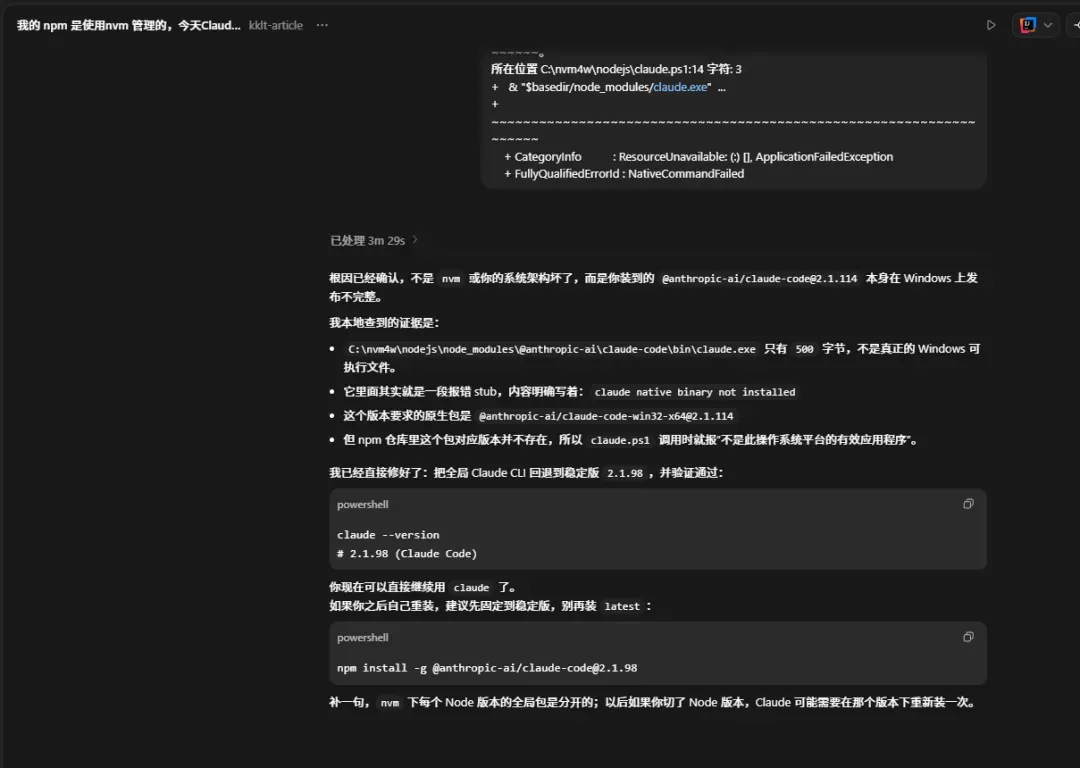Click the claude --version command line
This screenshot has width=1080, height=768.
point(388,535)
